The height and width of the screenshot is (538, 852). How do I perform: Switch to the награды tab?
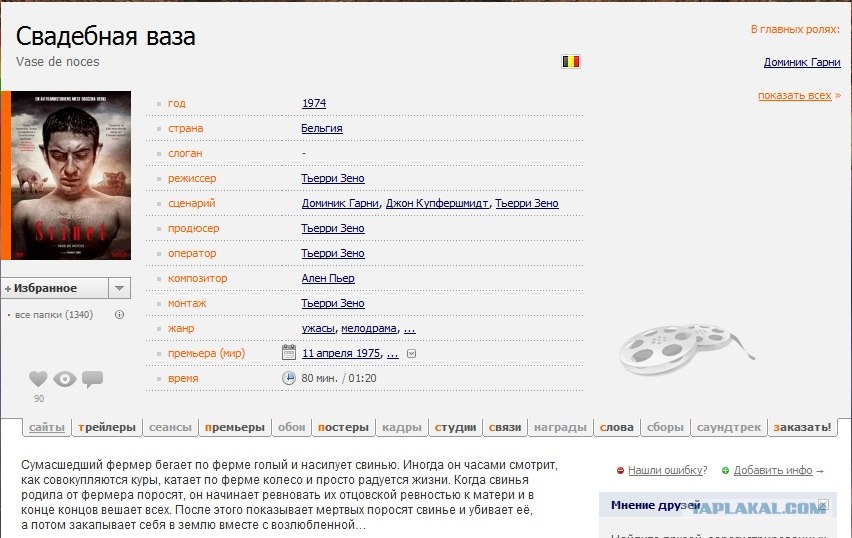click(x=560, y=427)
